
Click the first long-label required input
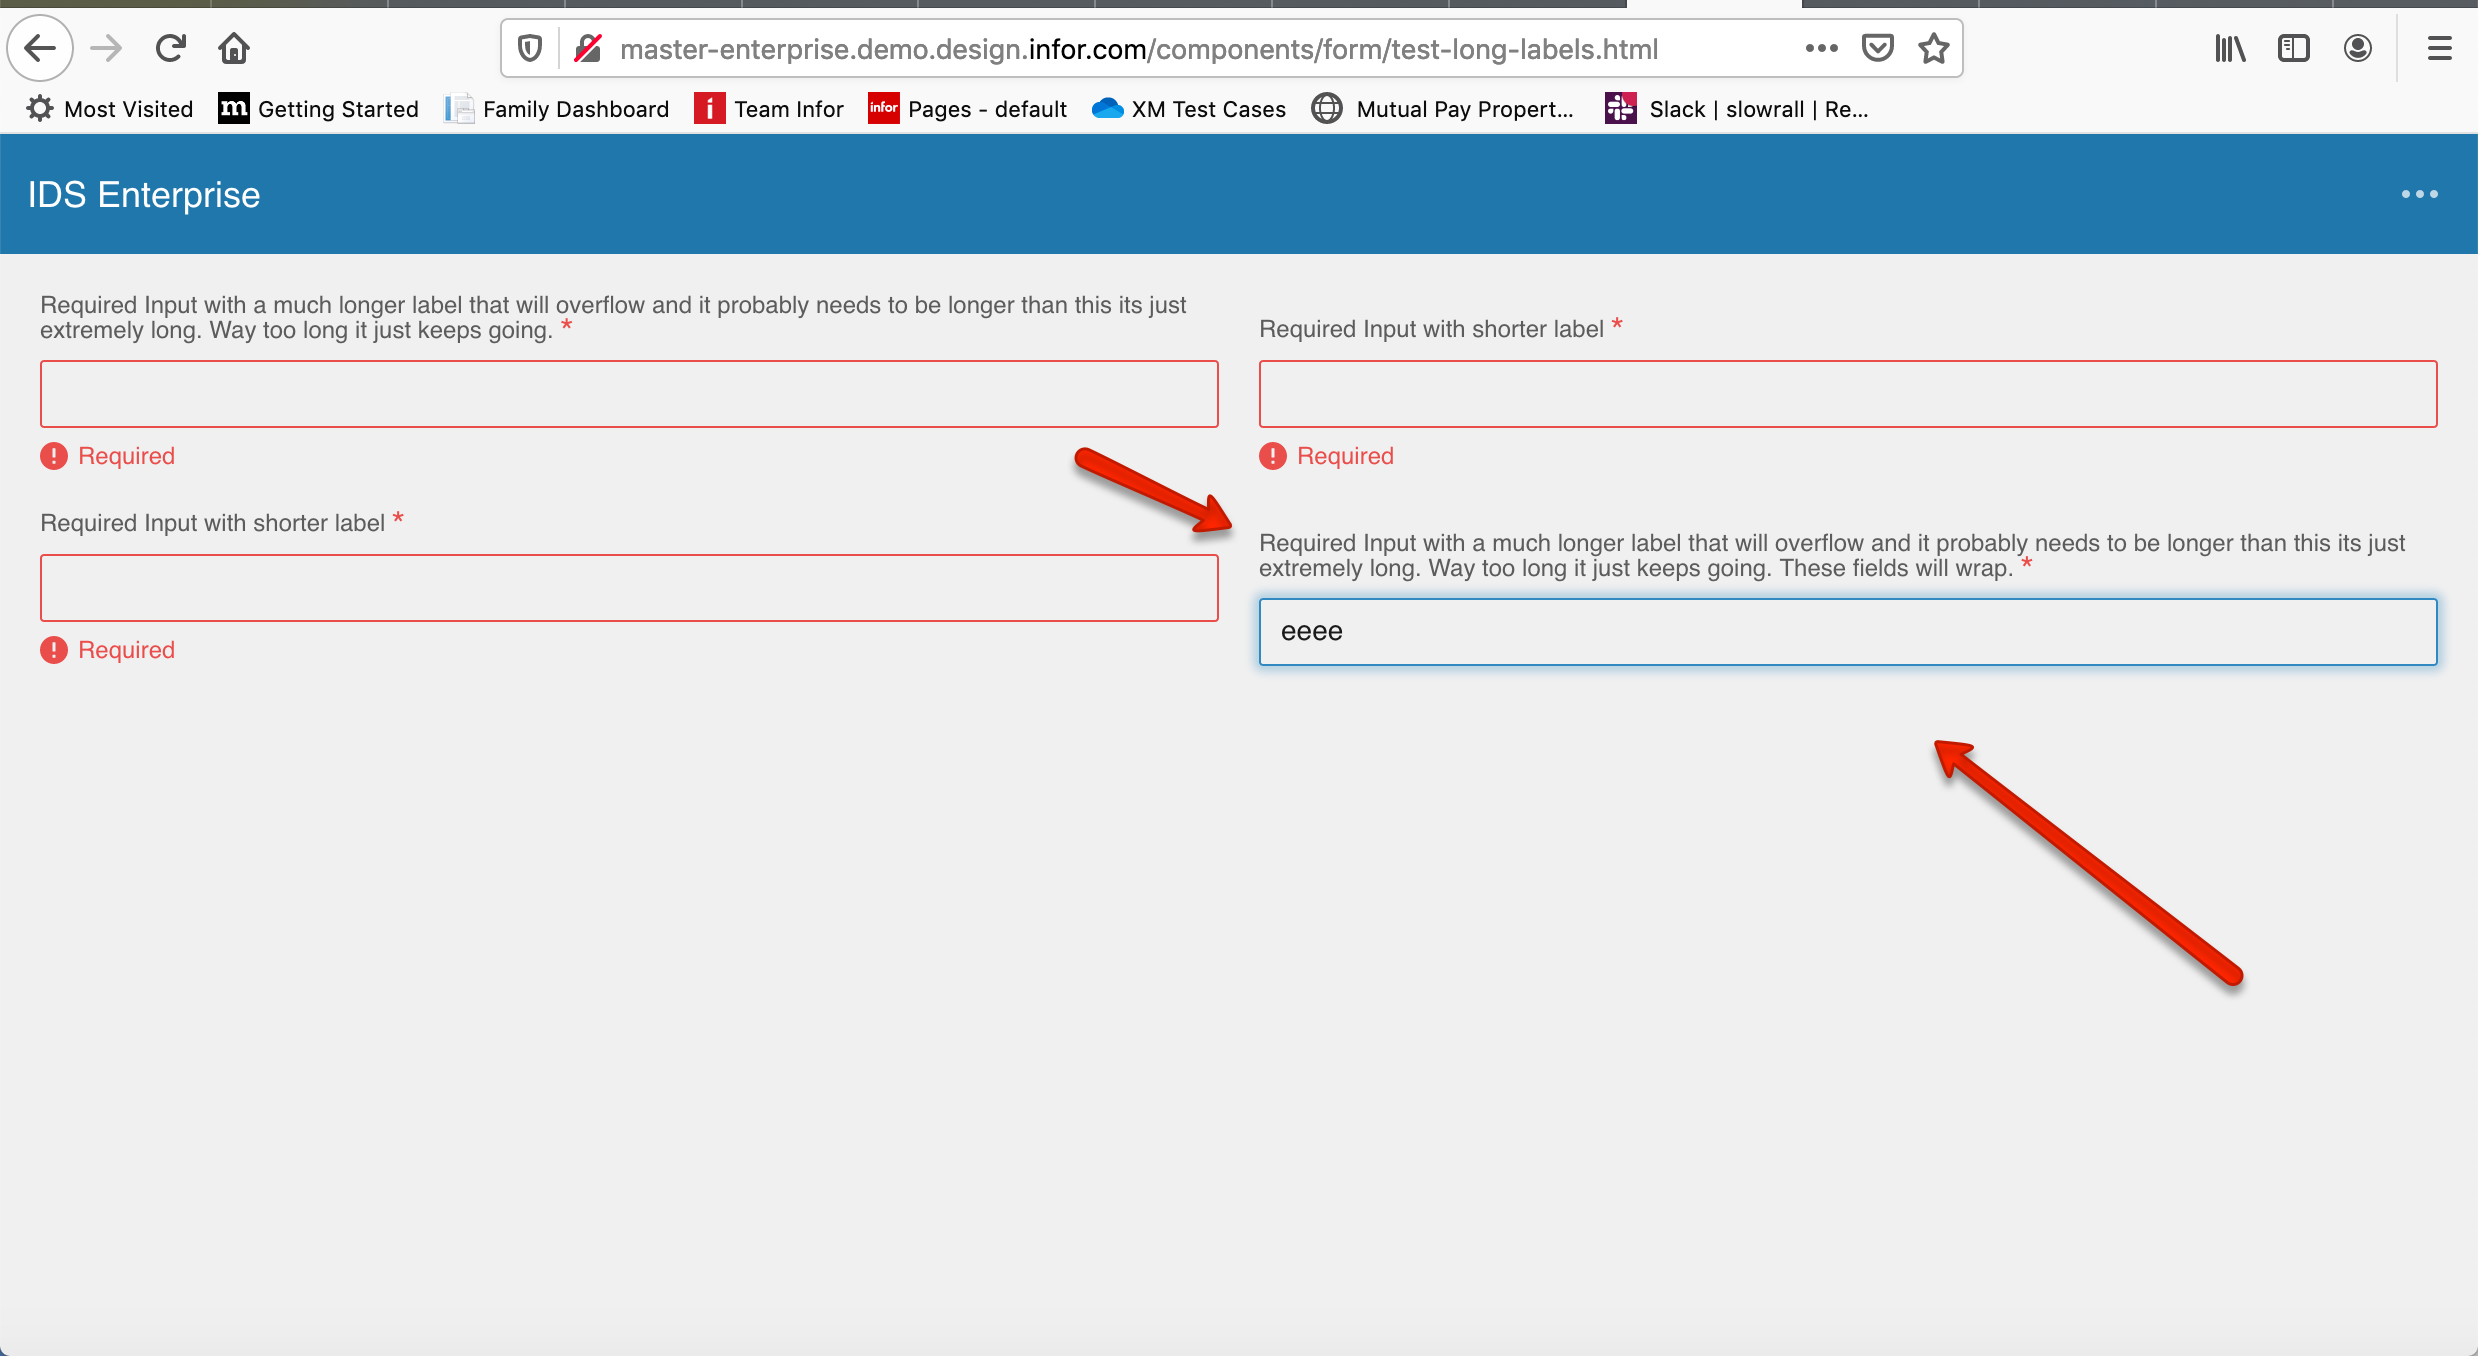click(629, 394)
